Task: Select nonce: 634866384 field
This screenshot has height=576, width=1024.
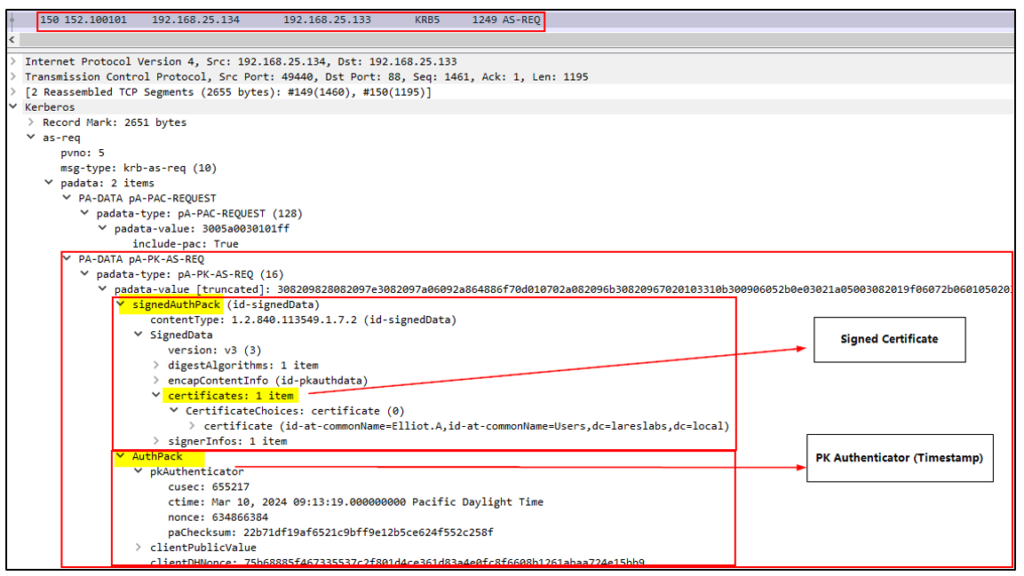Action: pos(217,517)
